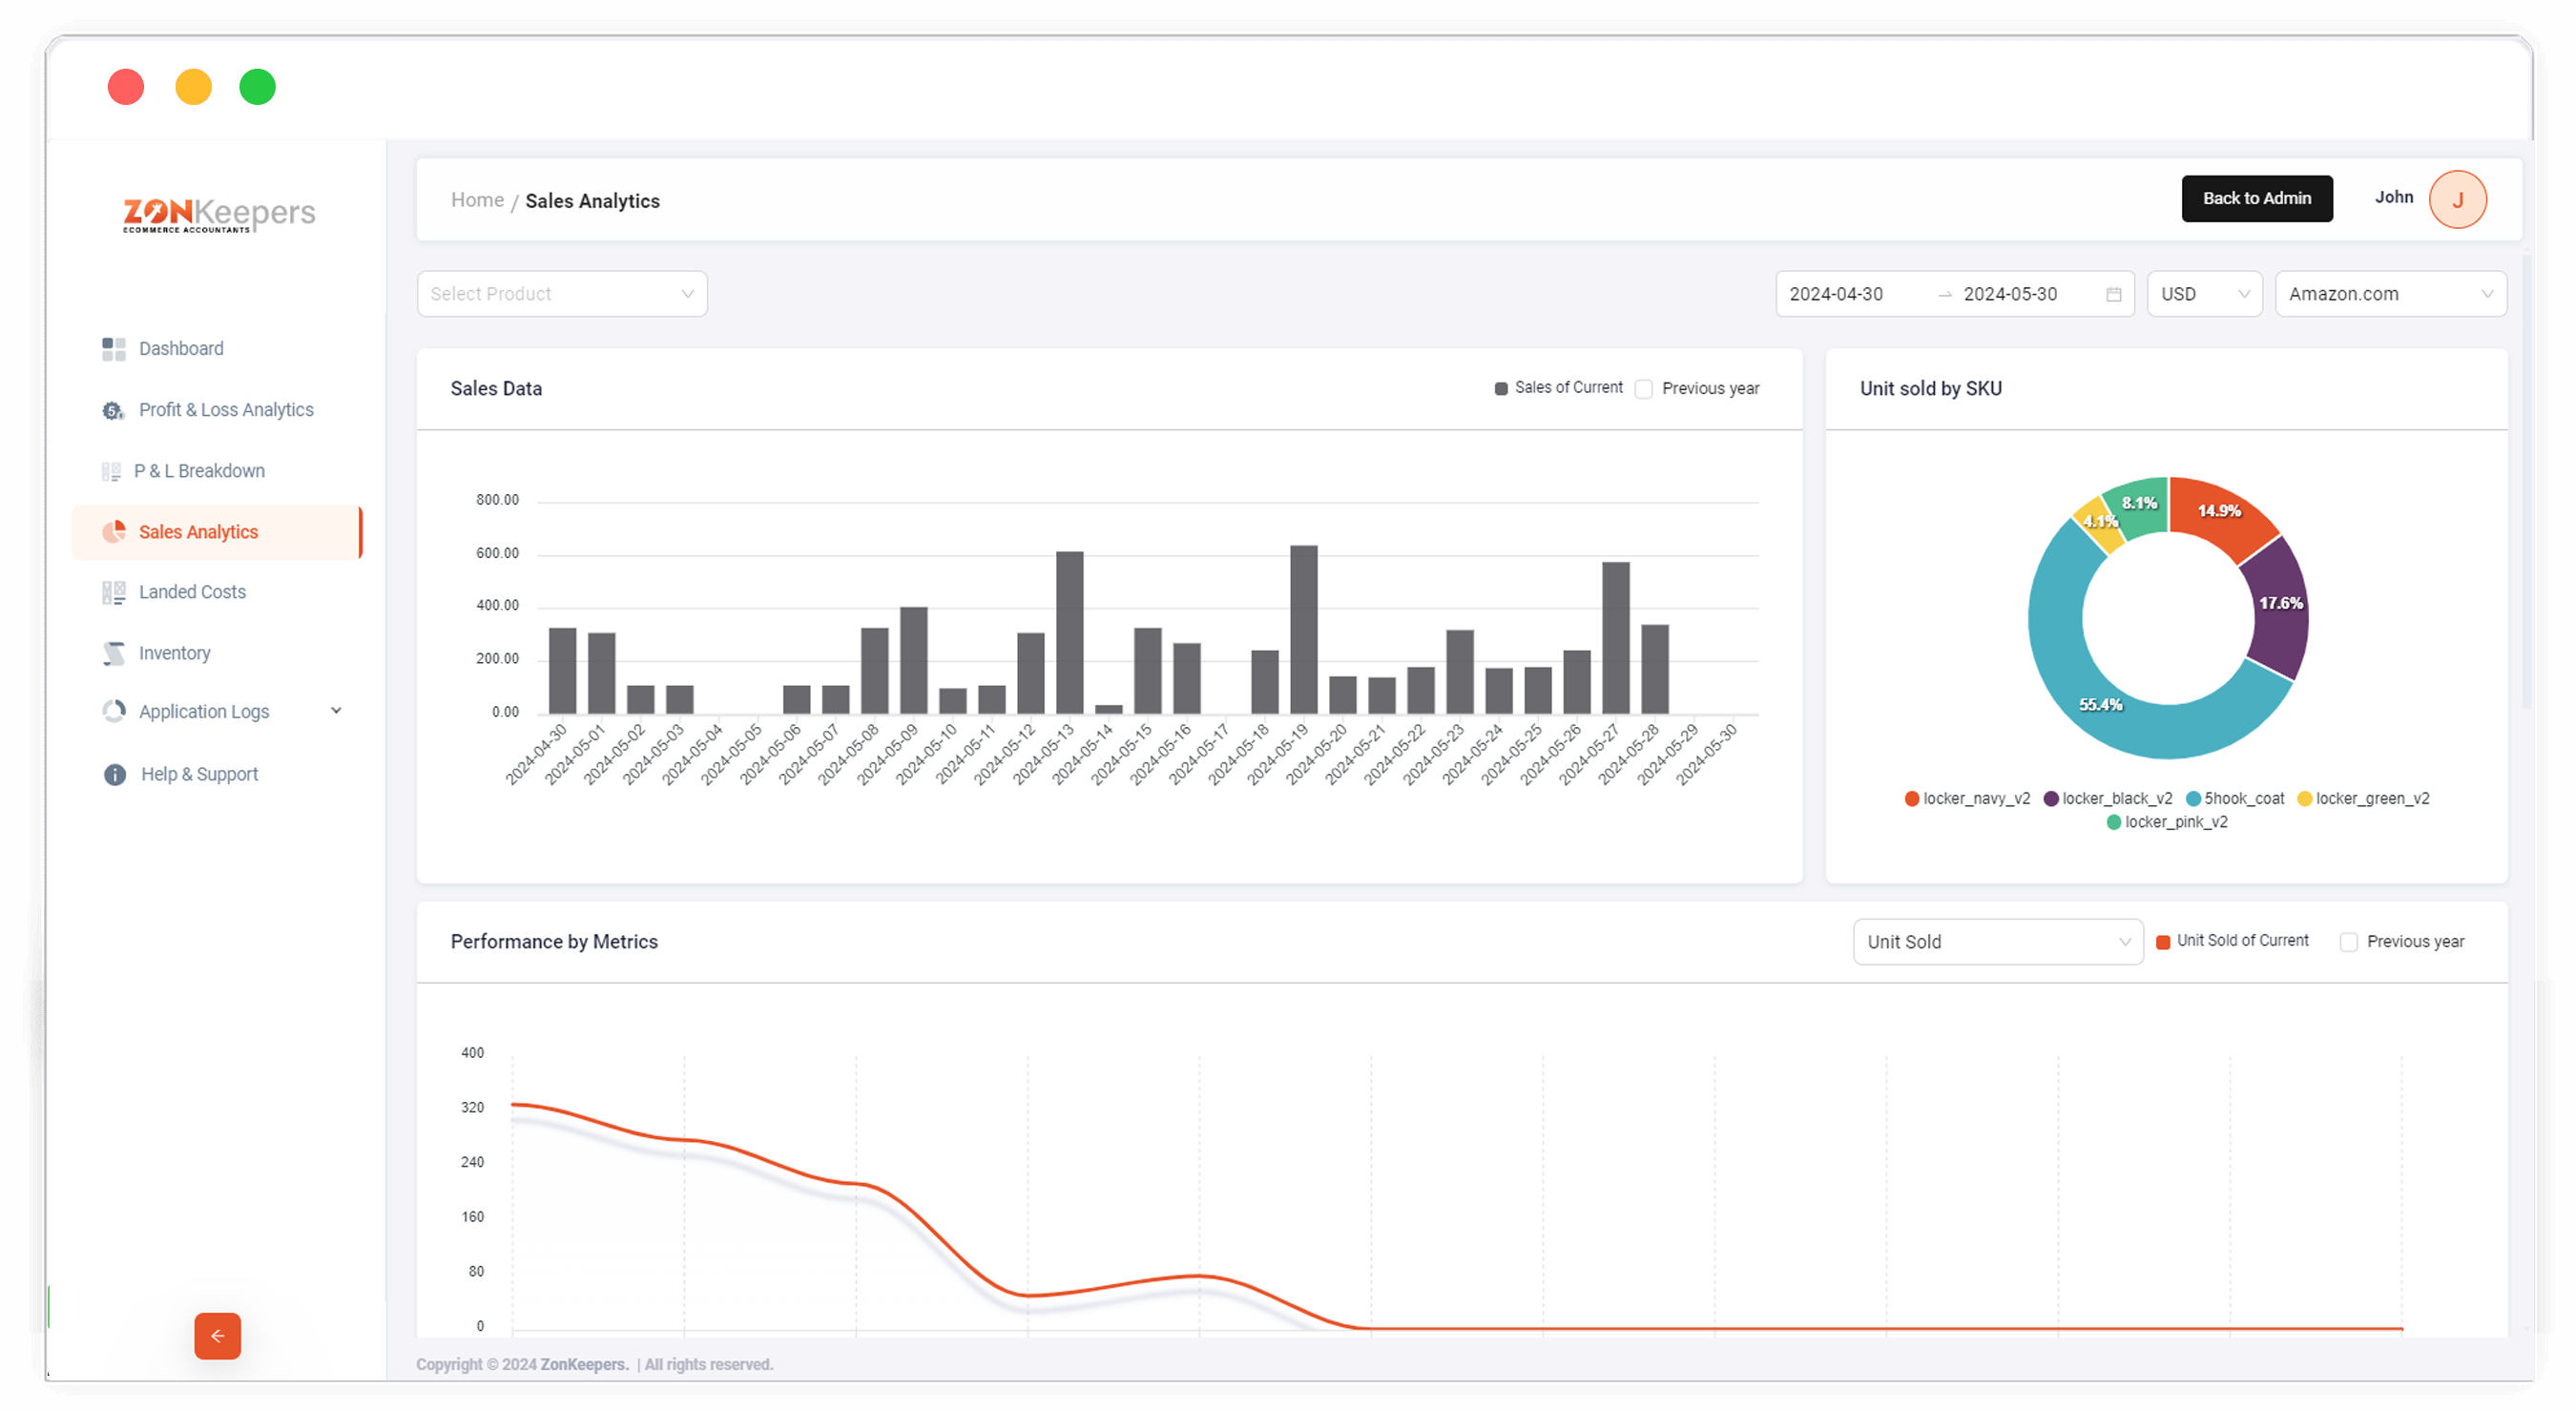The image size is (2576, 1411).
Task: Click the 5hook_coat teal legend swatch
Action: (2193, 799)
